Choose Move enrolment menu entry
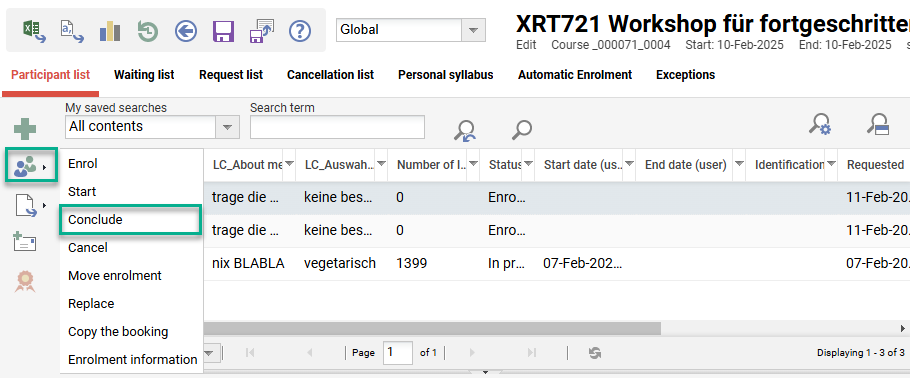This screenshot has width=910, height=378. [131, 275]
